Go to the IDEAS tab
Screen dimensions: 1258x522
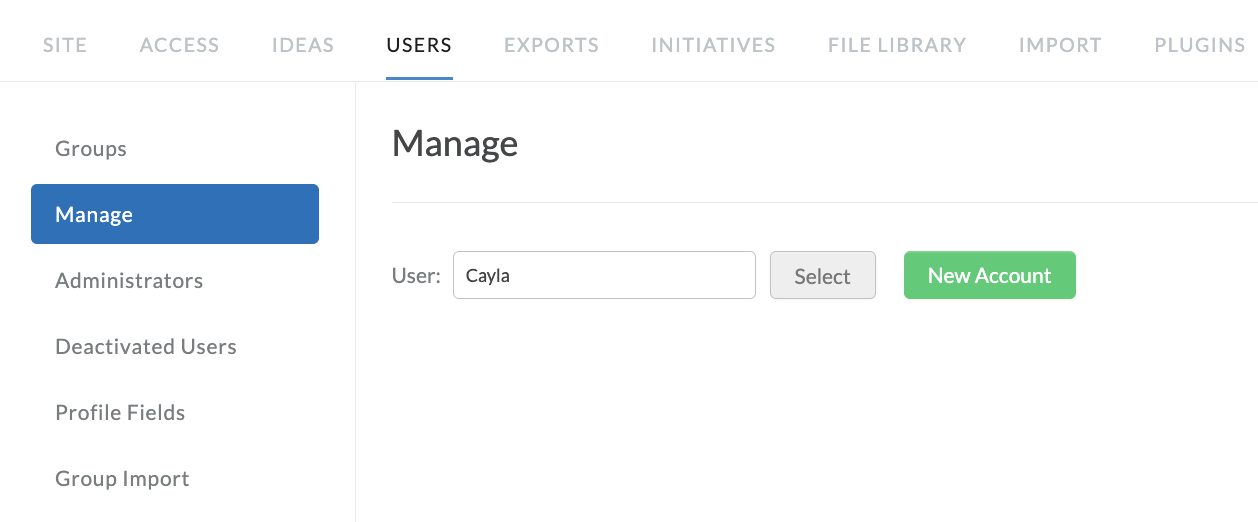tap(303, 45)
